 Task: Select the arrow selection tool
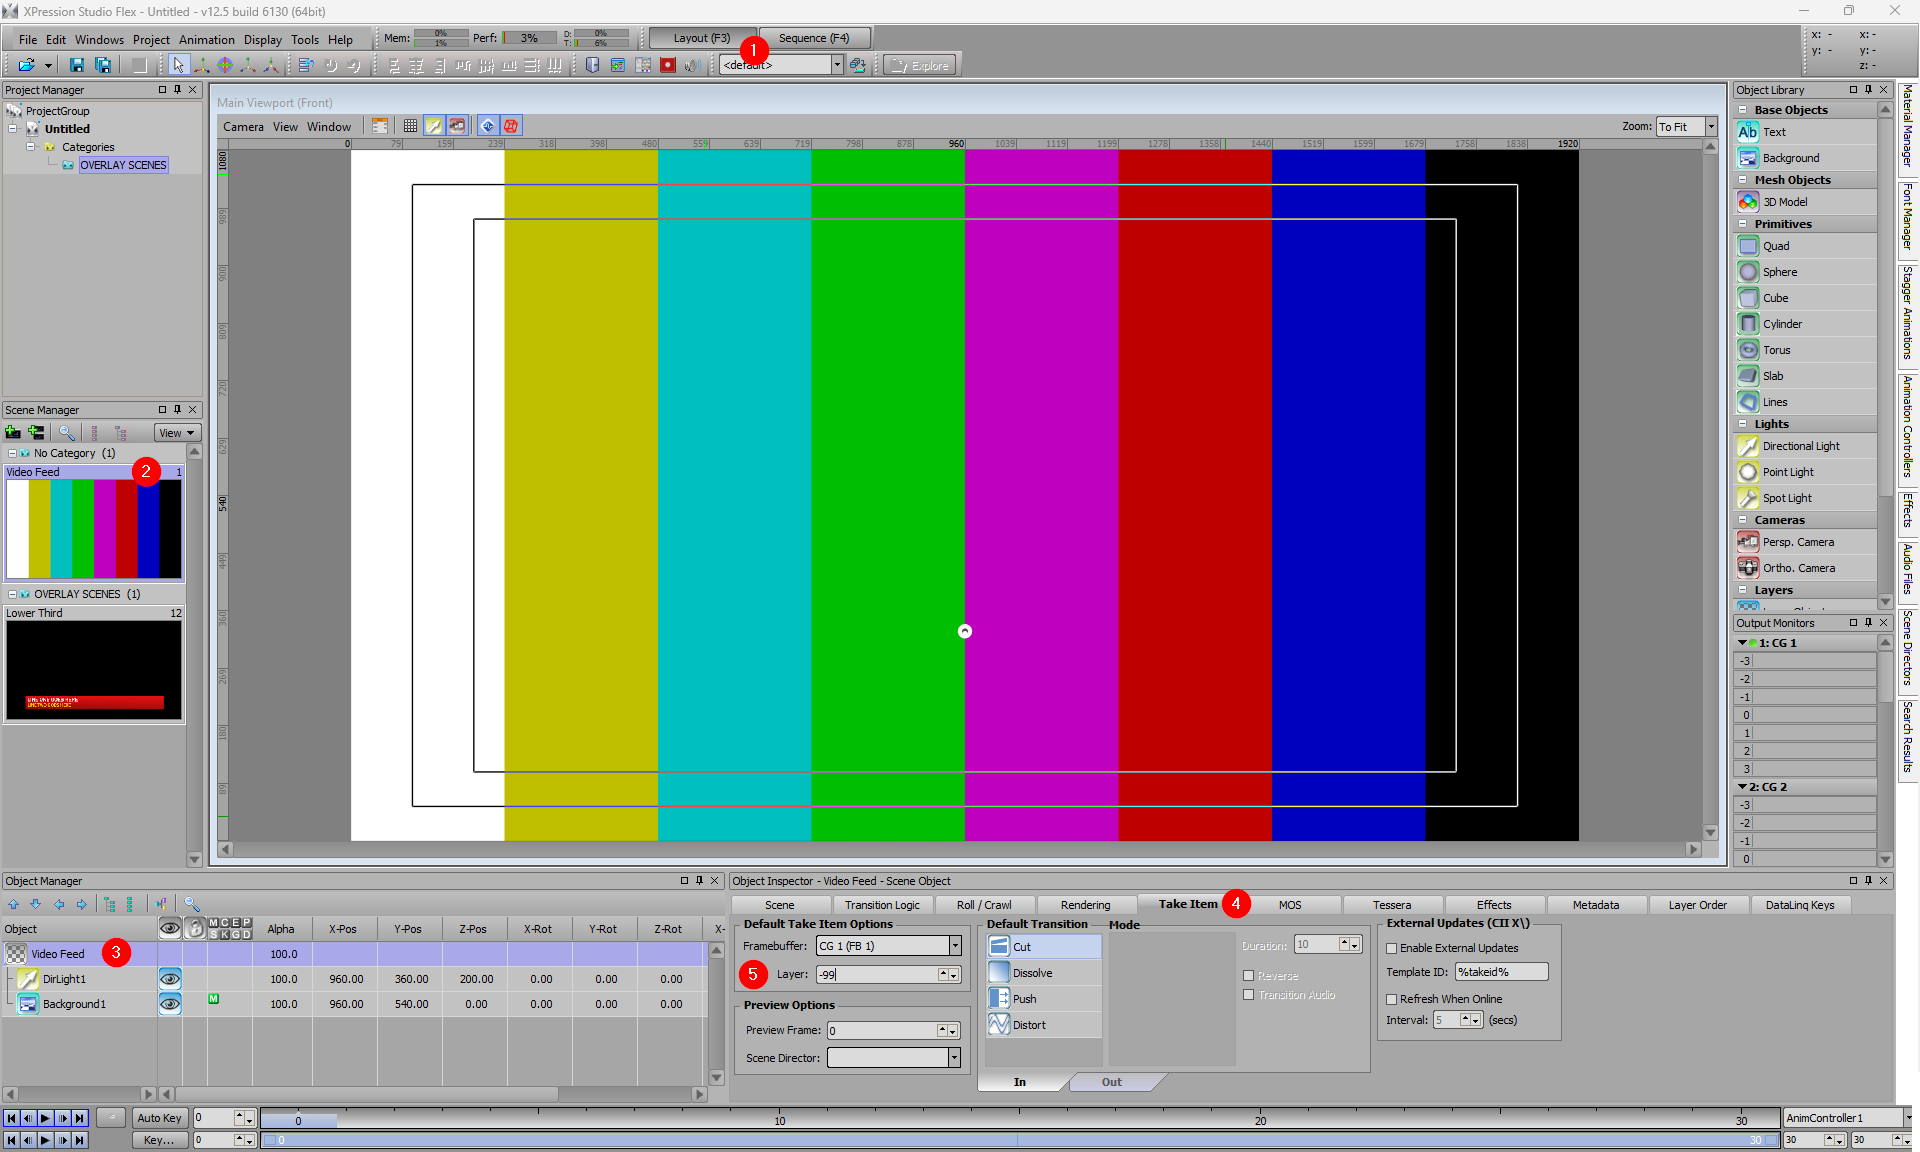click(x=178, y=65)
